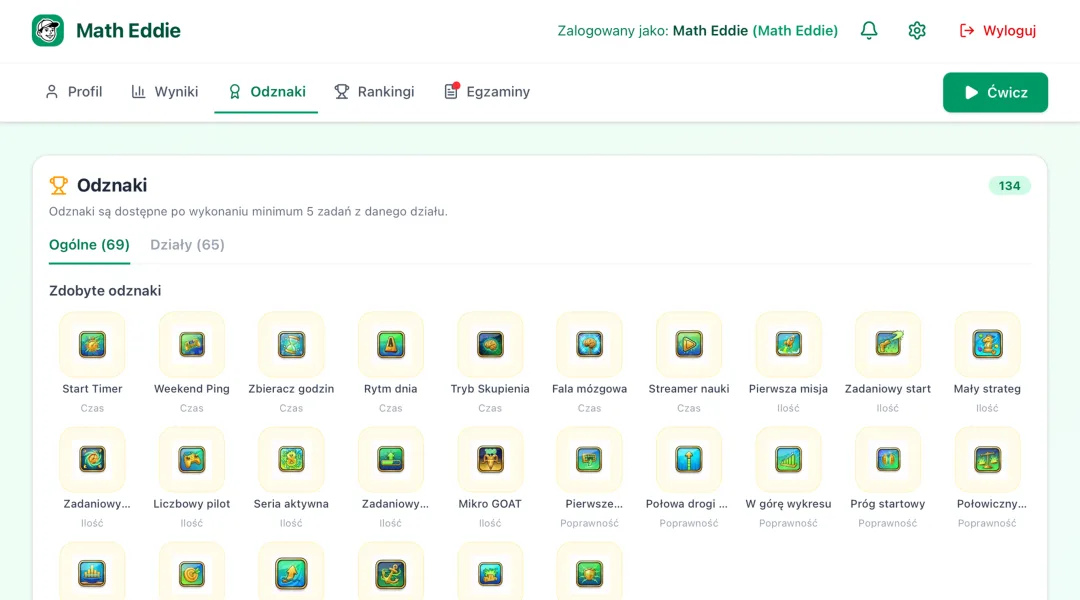Click the "Zdobyte odznaki" heading
This screenshot has width=1080, height=600.
[105, 291]
